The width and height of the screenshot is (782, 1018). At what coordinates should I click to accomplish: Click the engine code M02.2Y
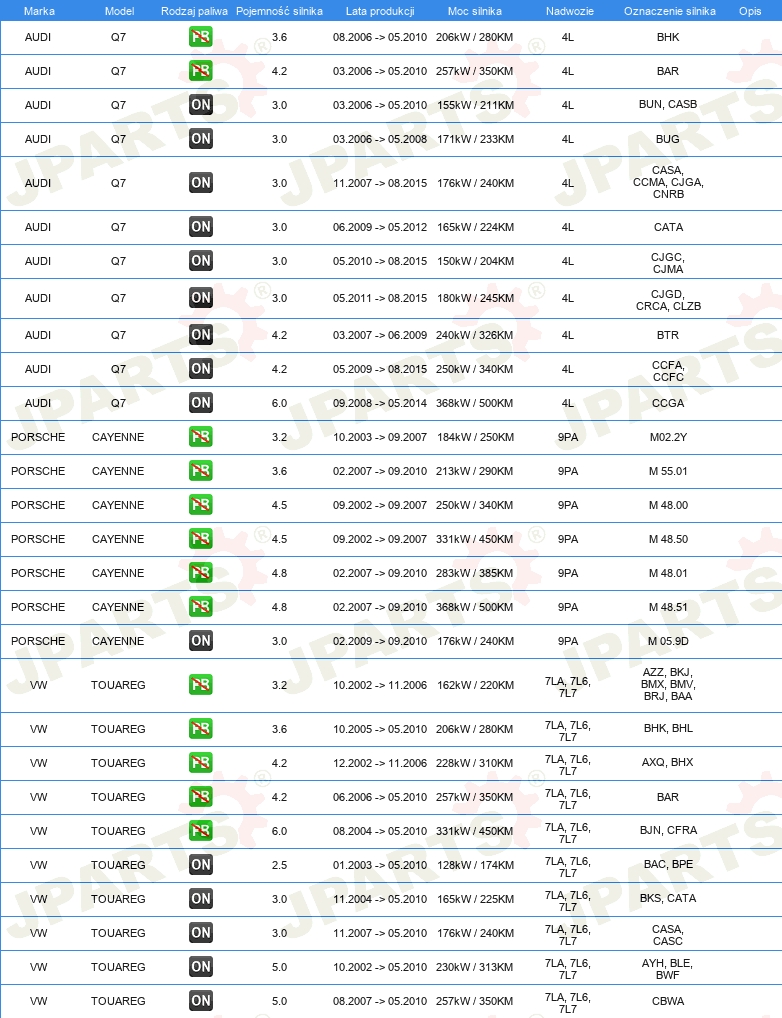click(668, 437)
